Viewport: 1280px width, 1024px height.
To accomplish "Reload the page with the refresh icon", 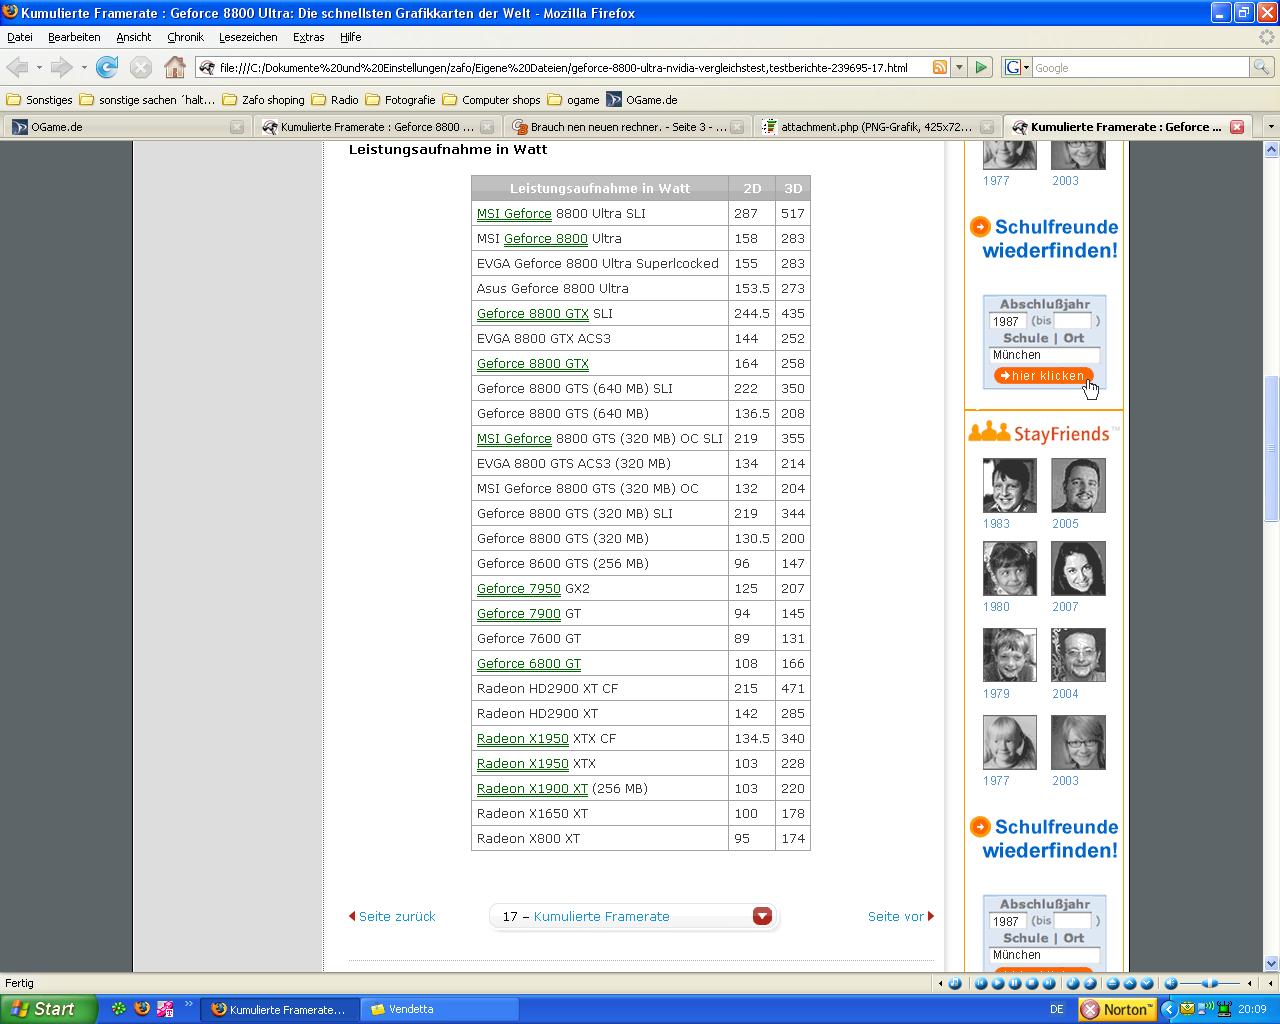I will [107, 67].
